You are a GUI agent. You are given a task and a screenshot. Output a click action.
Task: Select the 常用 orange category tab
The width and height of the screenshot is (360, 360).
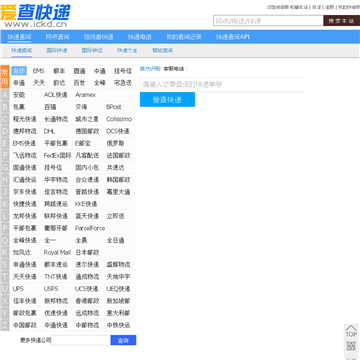[5, 77]
